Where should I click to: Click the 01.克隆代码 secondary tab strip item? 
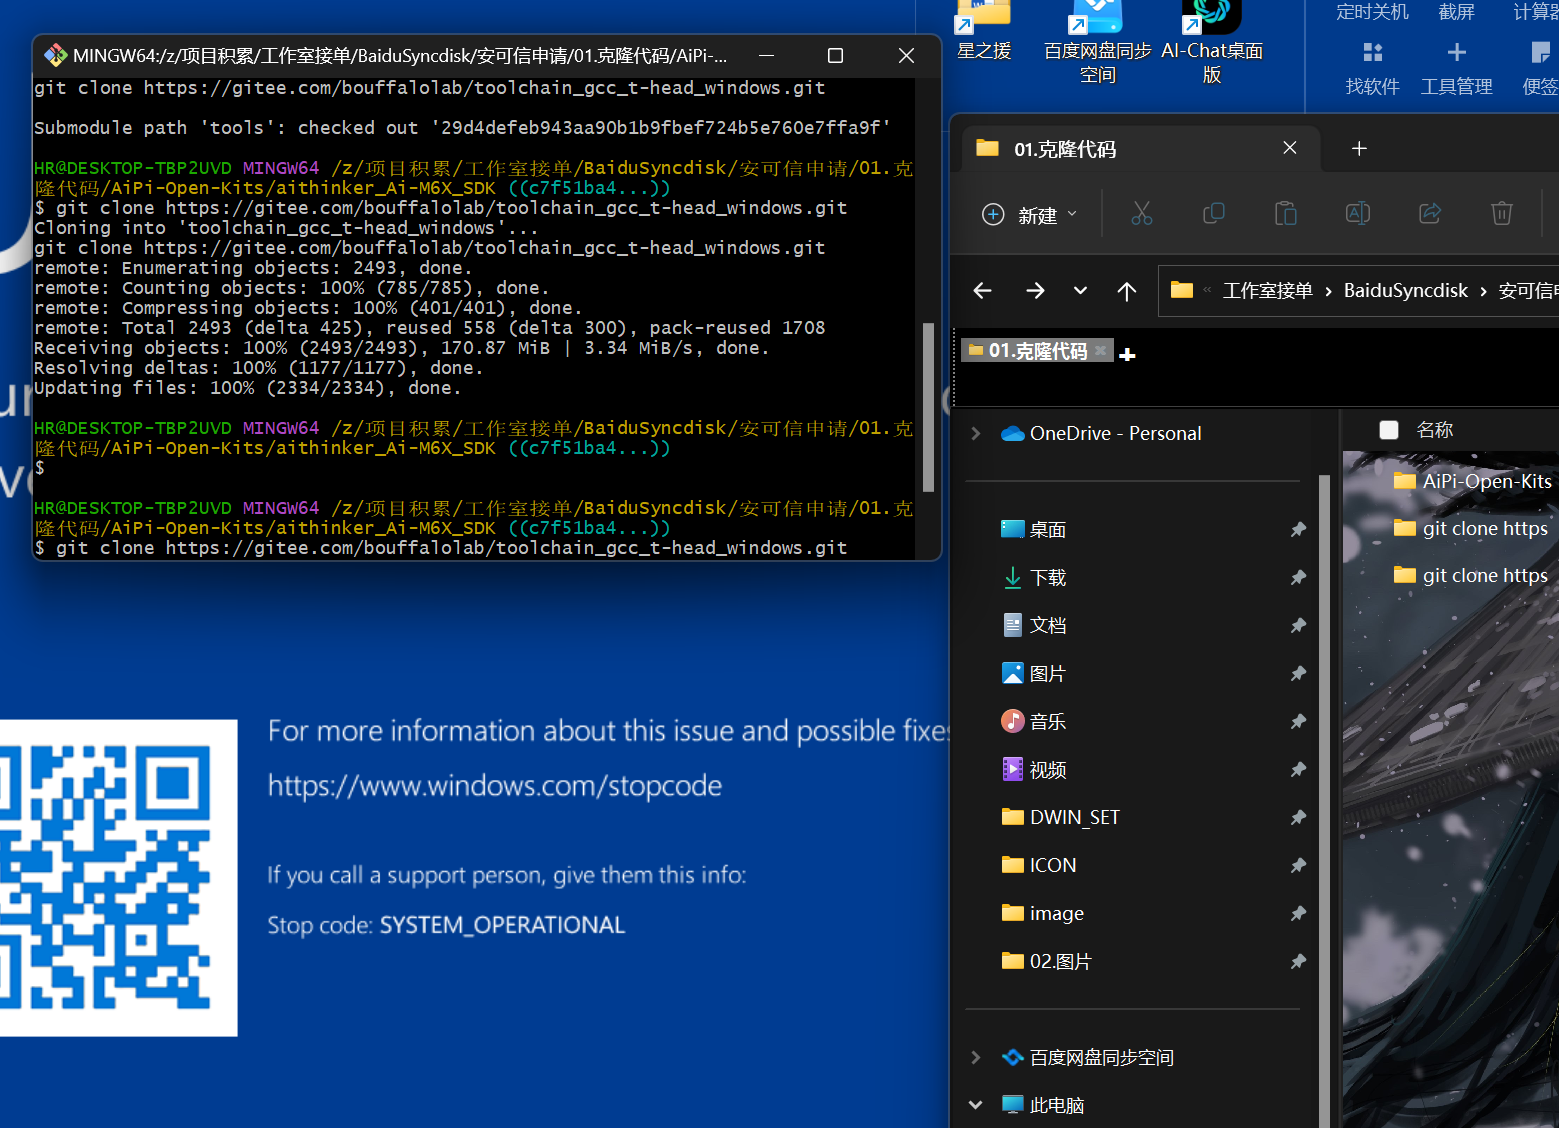1037,351
